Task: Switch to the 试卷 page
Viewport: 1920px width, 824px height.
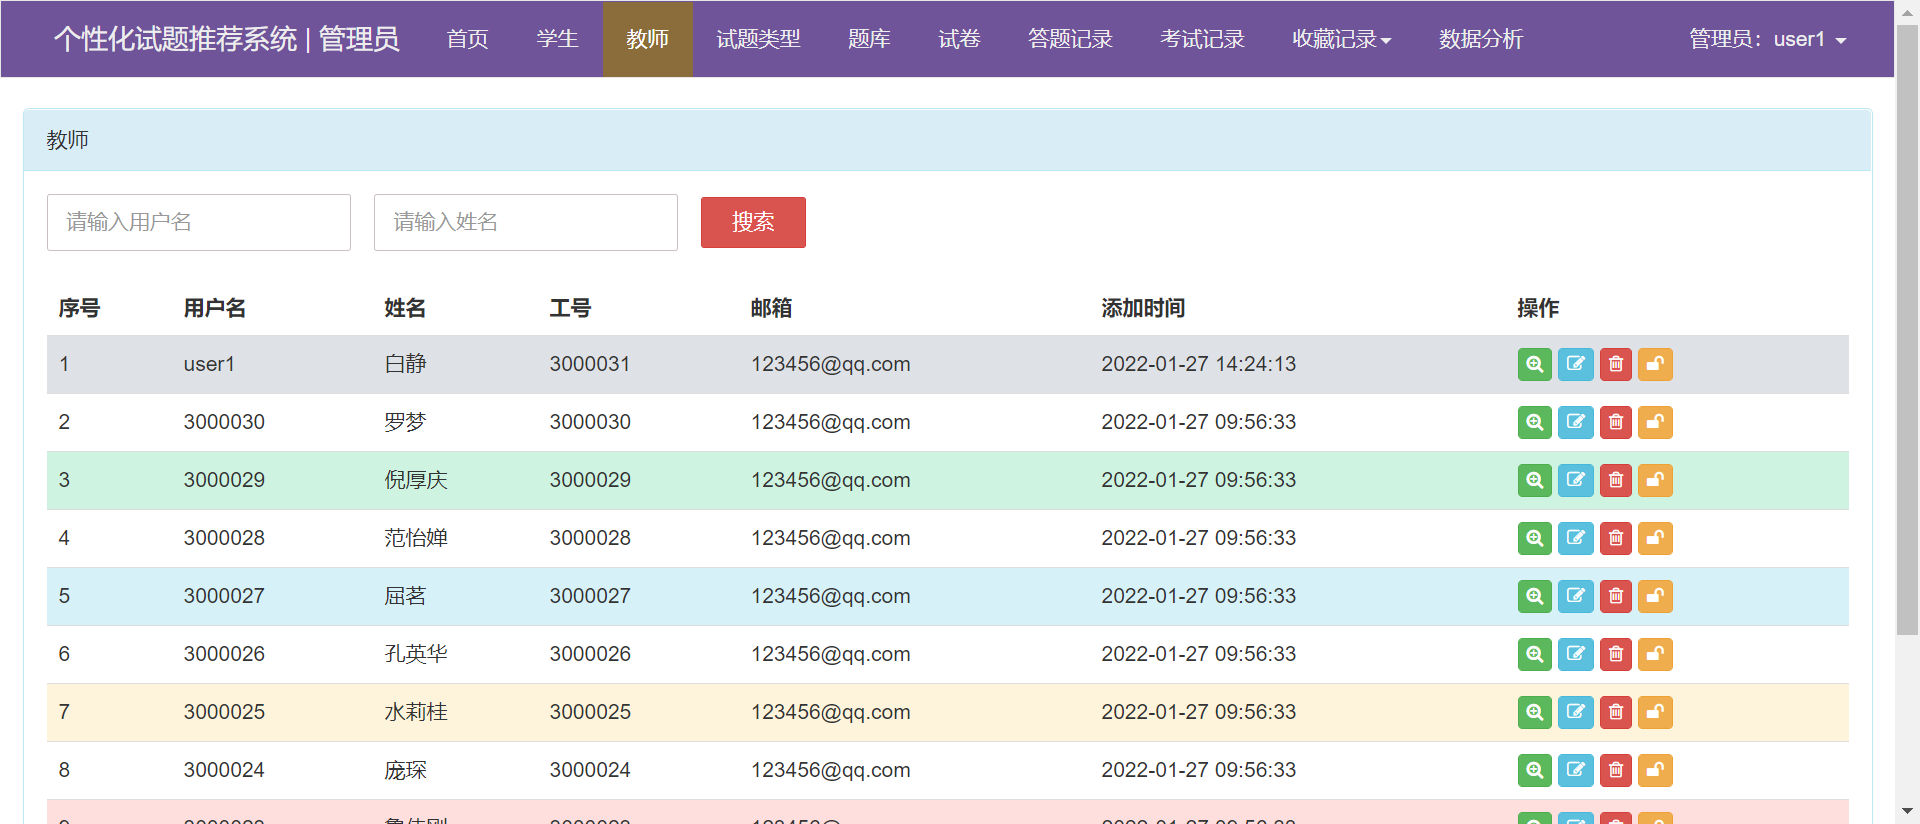Action: coord(959,39)
